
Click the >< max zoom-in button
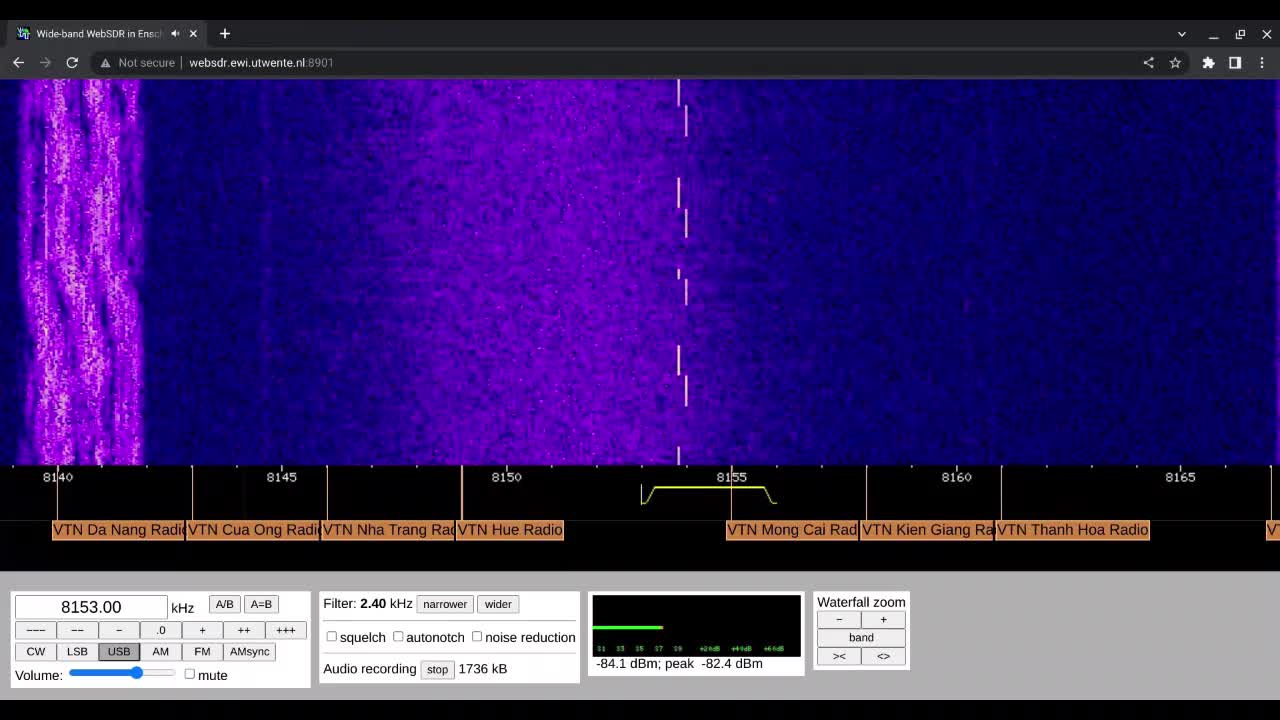[x=839, y=656]
